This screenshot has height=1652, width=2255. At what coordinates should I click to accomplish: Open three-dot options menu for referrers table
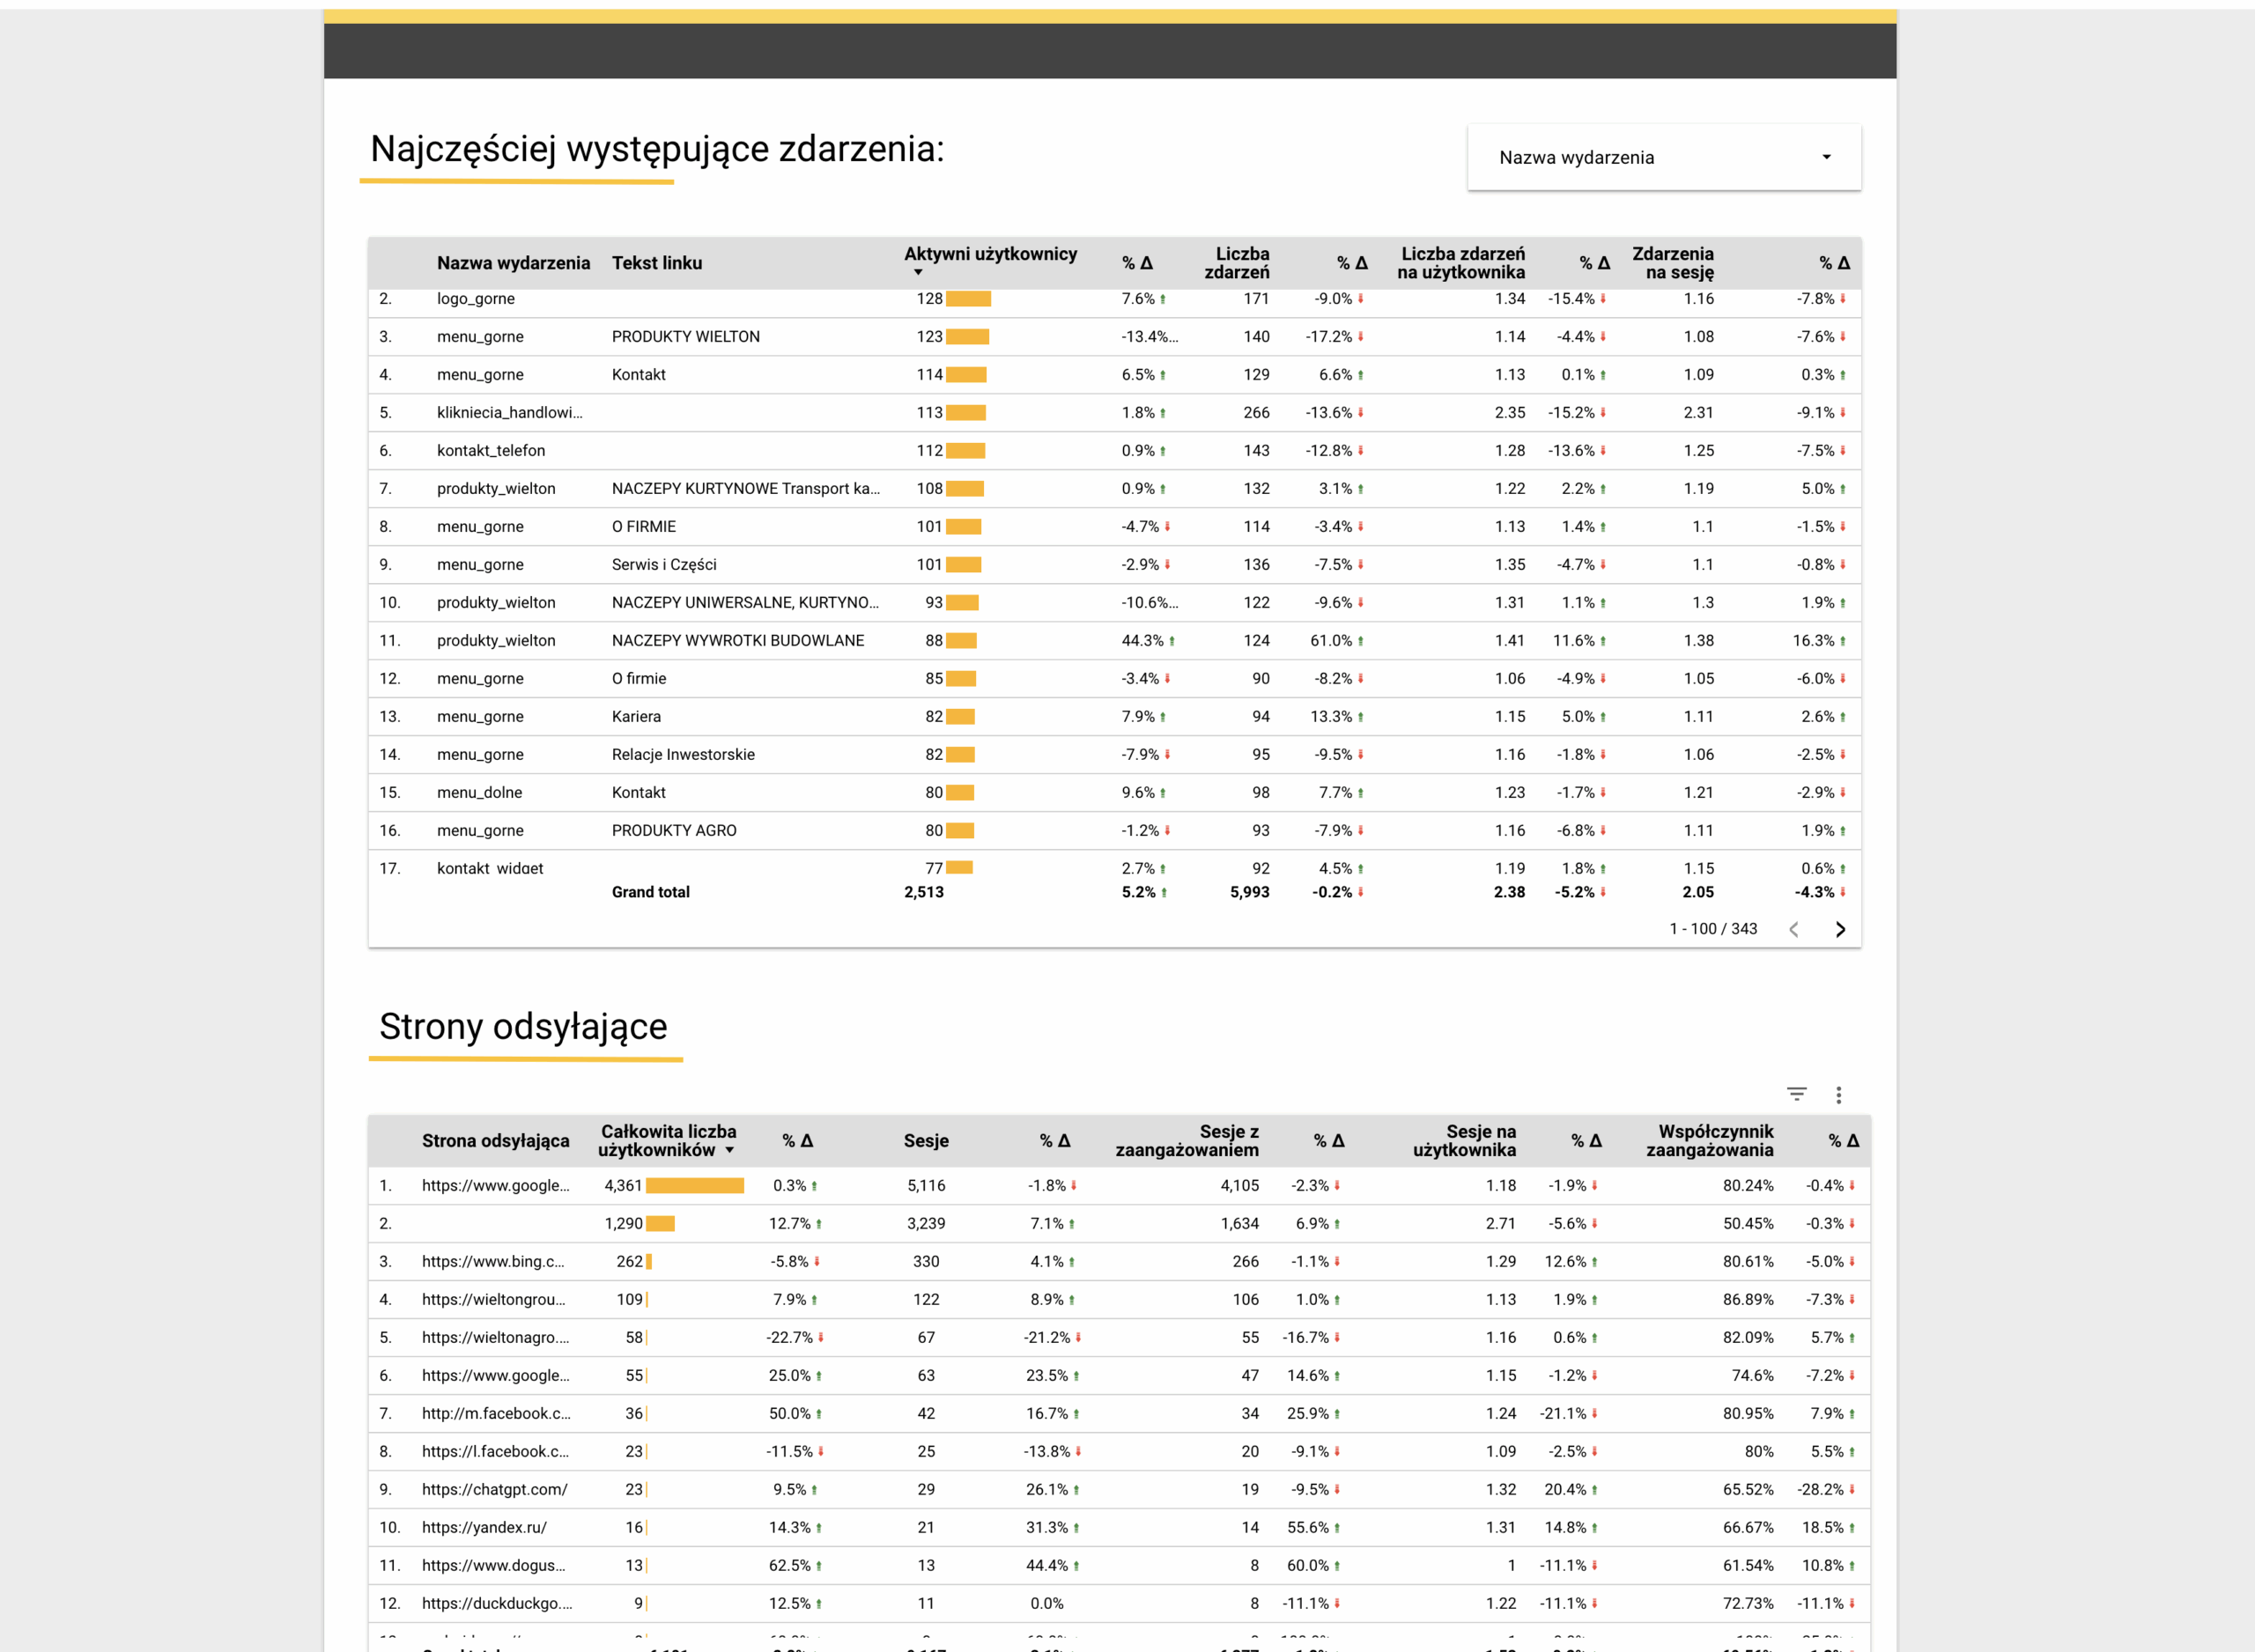coord(1838,1094)
